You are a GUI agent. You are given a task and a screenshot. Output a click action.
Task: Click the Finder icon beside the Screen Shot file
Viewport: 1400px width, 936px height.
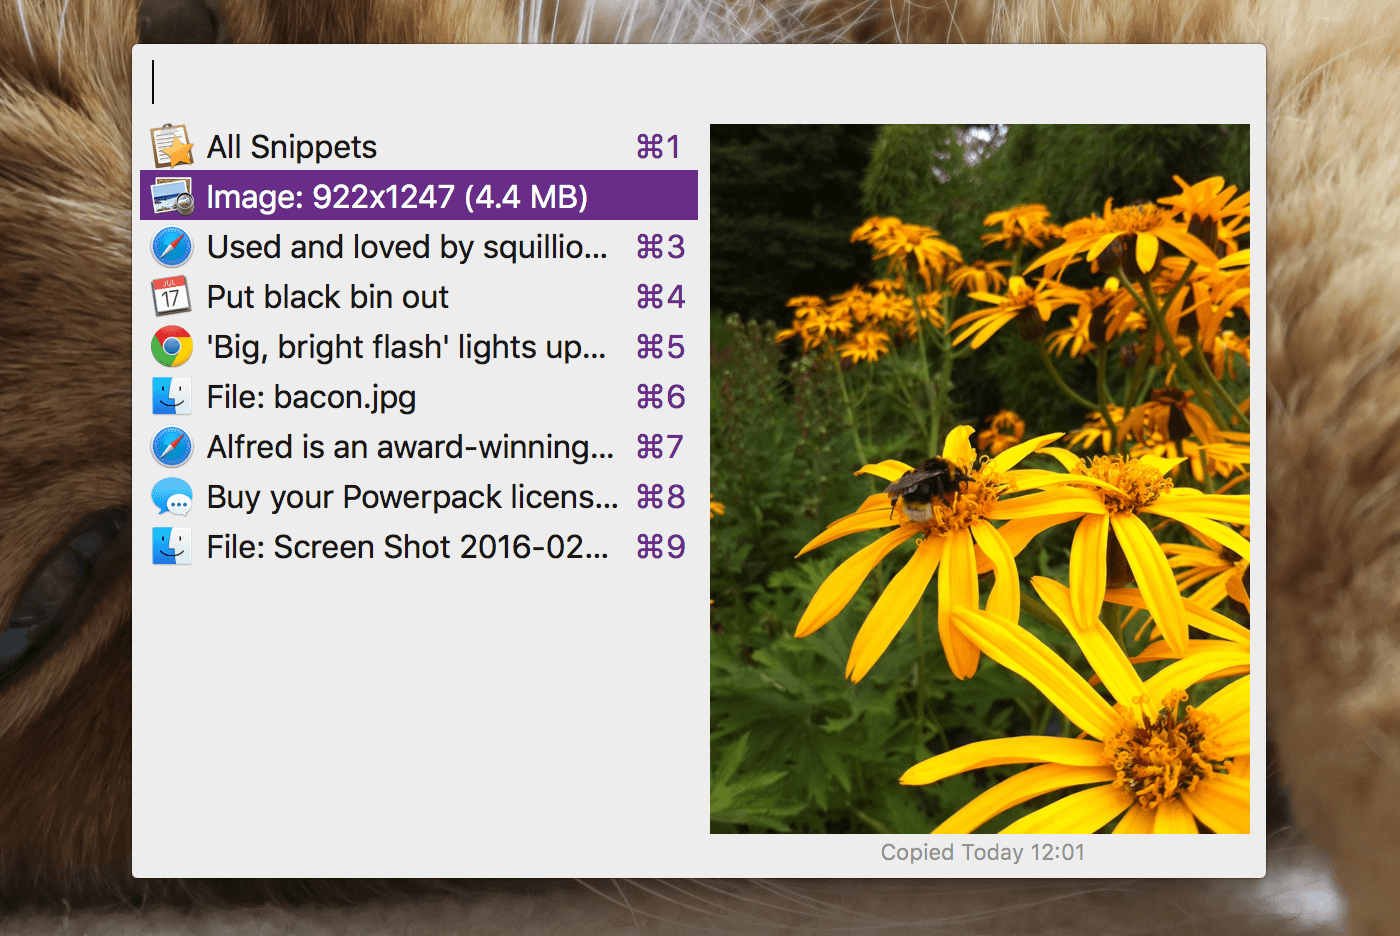(171, 546)
